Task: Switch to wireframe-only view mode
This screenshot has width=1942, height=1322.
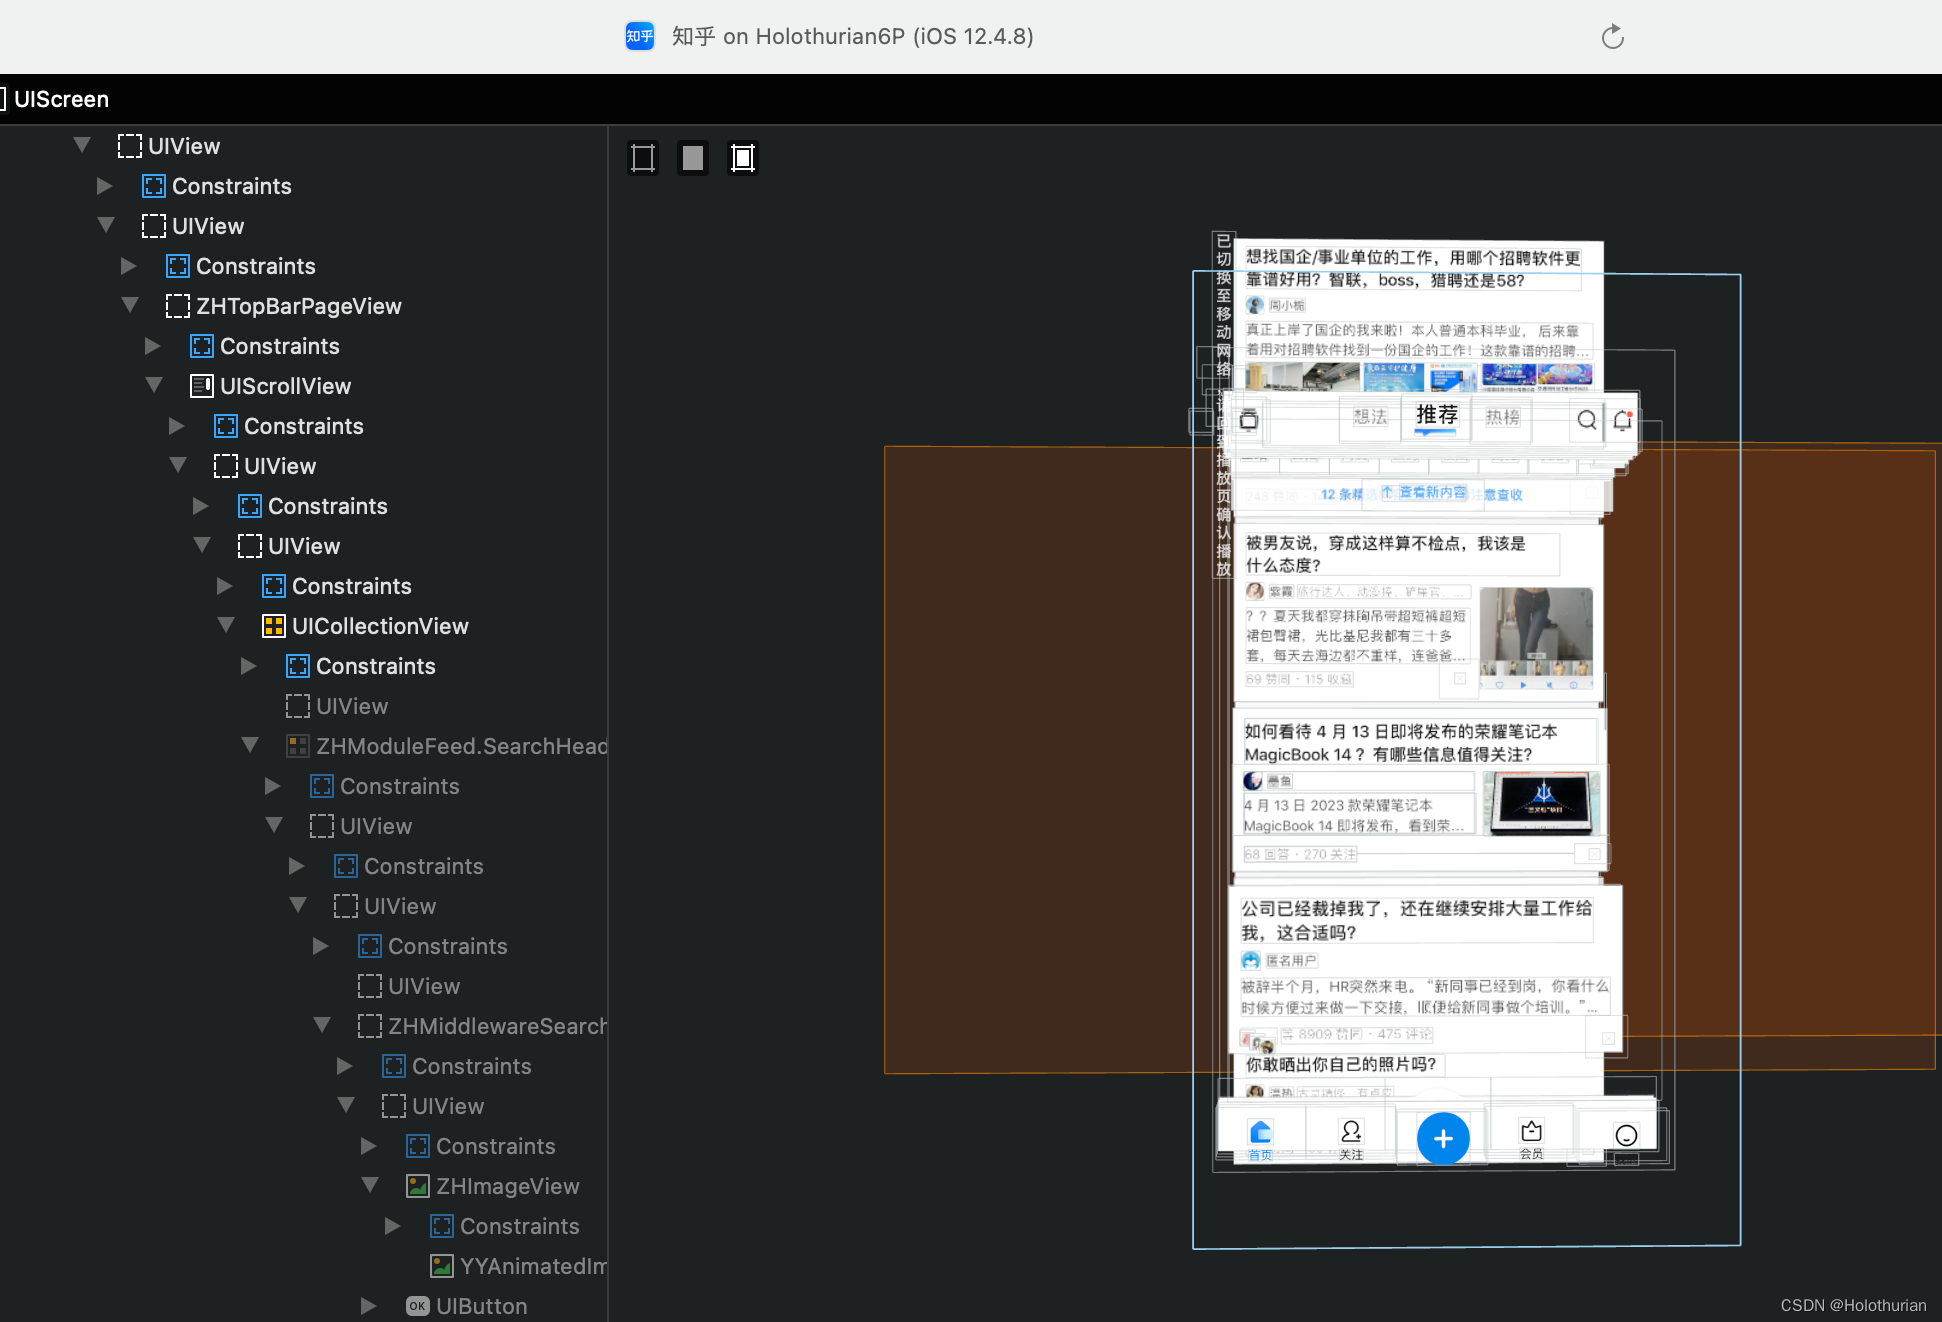Action: (x=643, y=158)
